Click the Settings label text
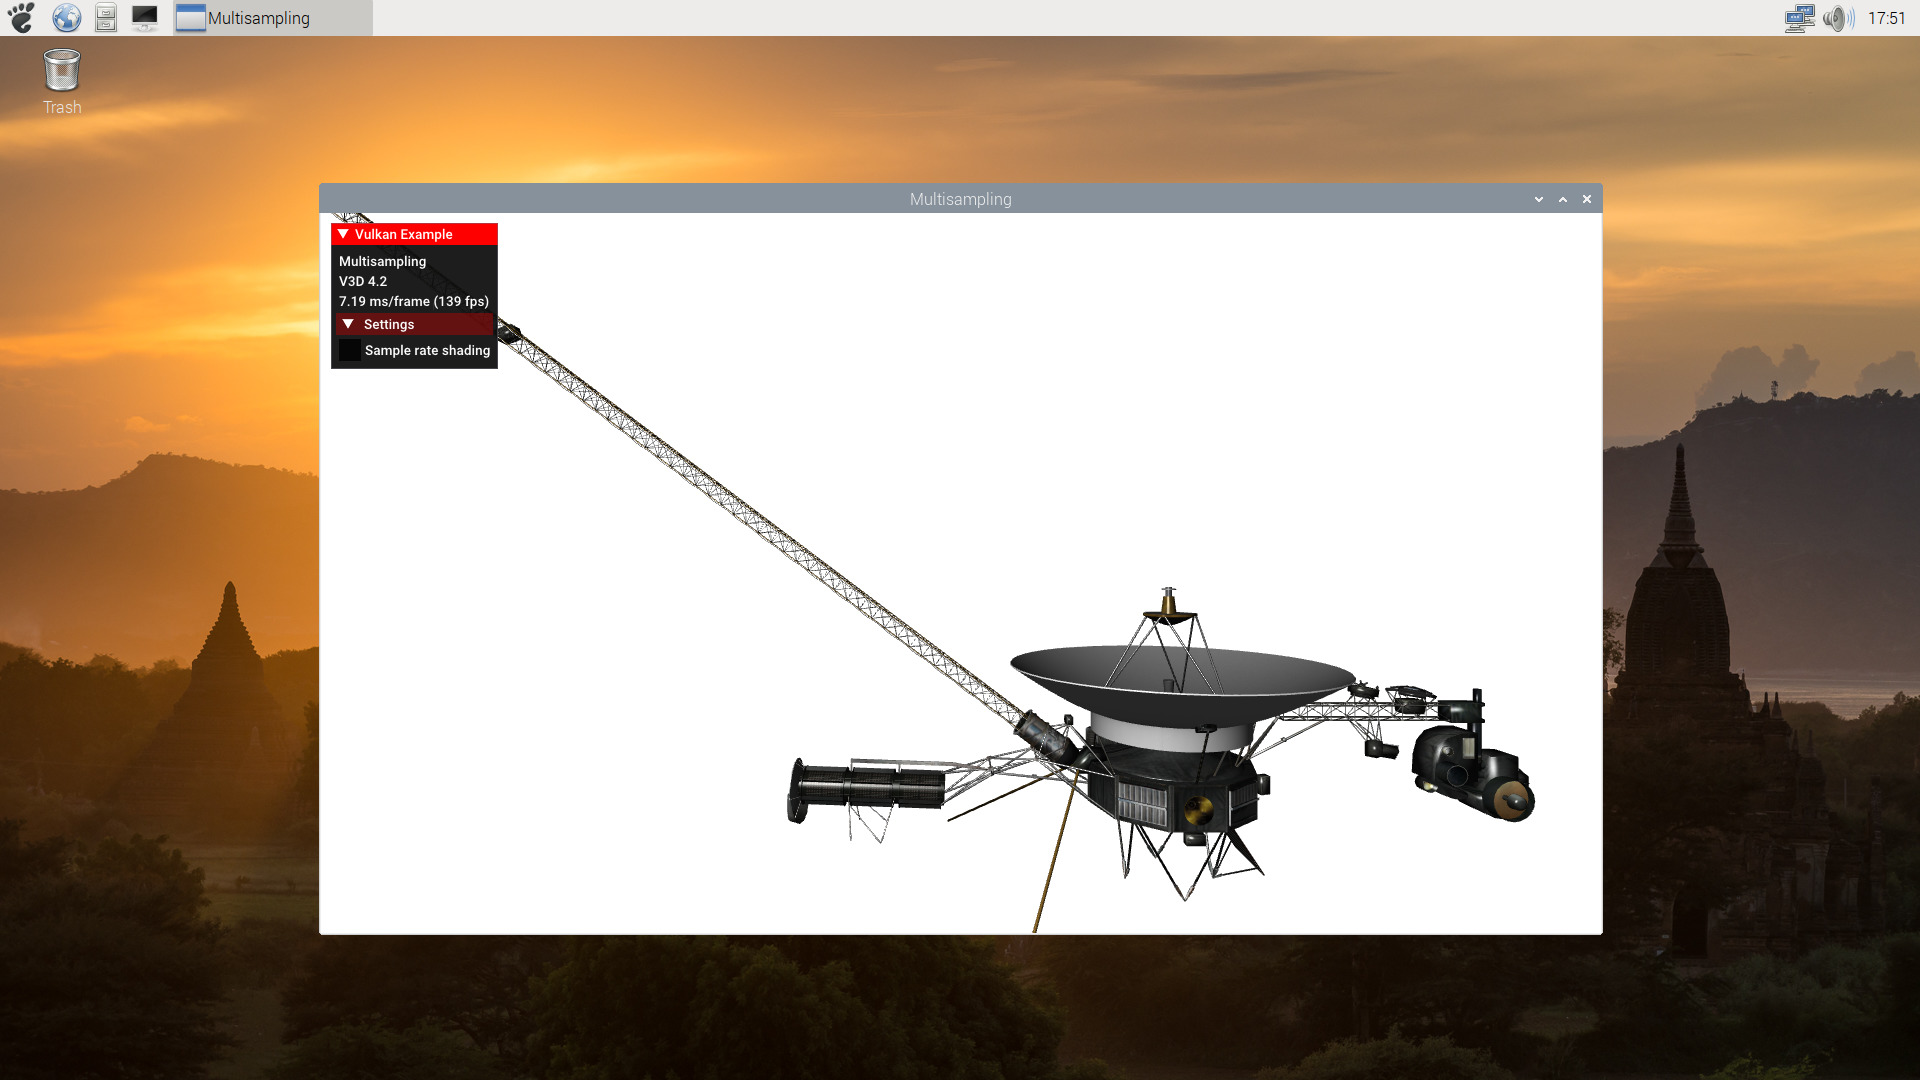1920x1080 pixels. [389, 324]
